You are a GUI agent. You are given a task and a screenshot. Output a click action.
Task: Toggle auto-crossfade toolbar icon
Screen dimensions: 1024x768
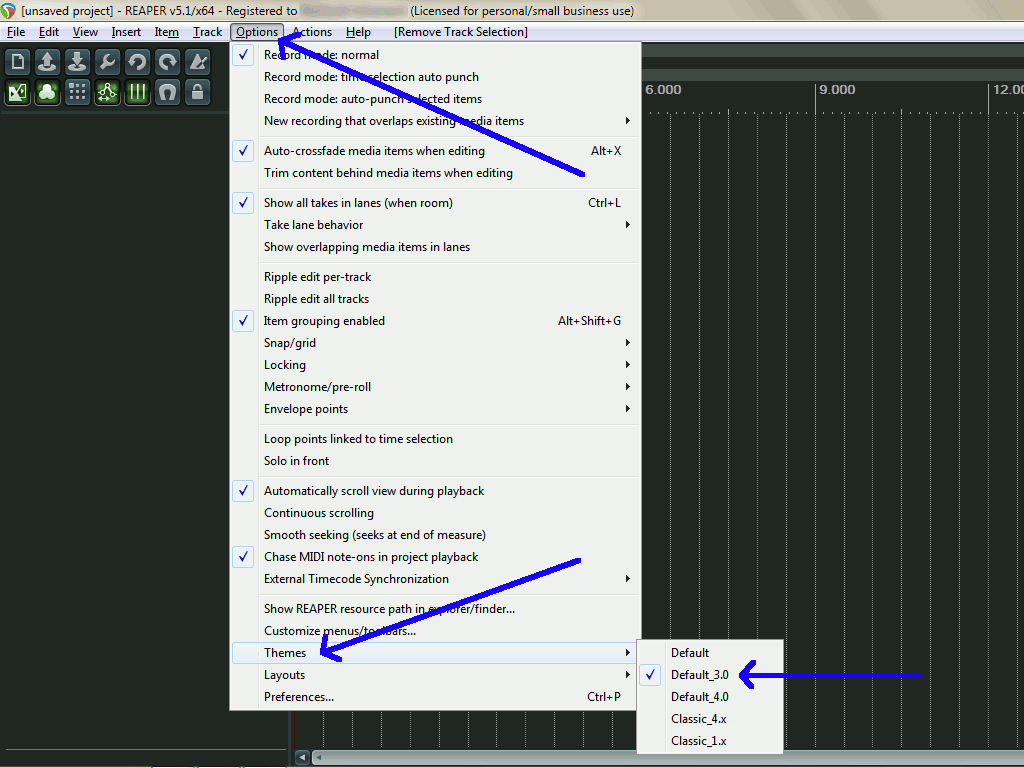click(x=18, y=92)
